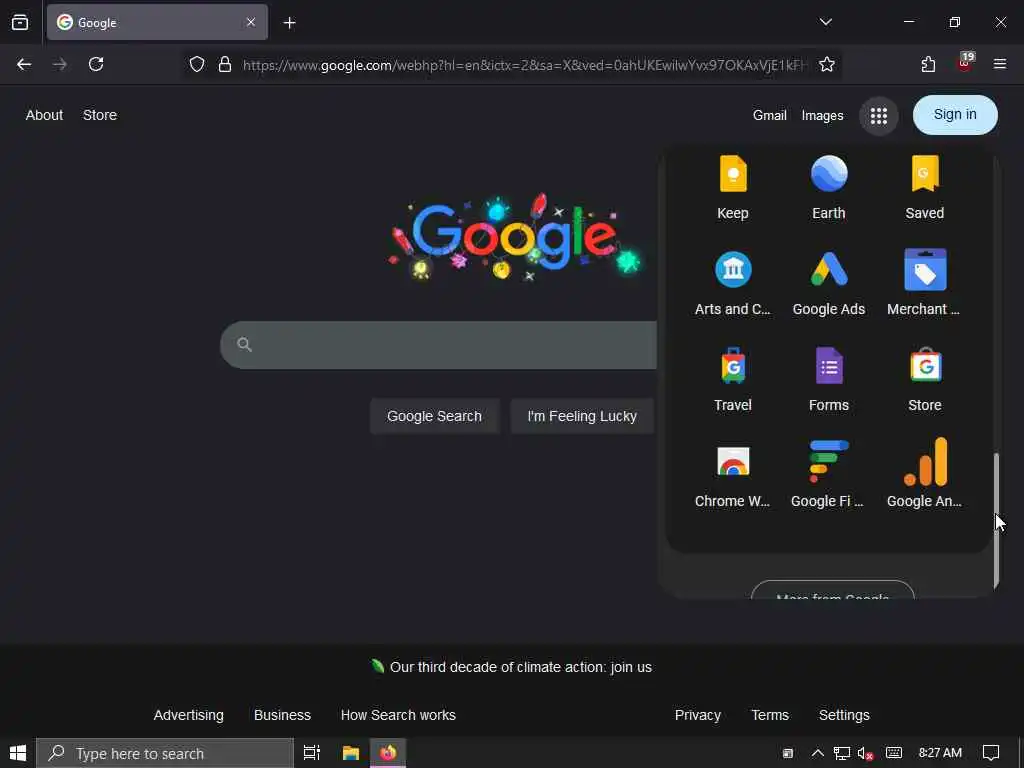
Task: Open notification action center
Action: point(991,753)
